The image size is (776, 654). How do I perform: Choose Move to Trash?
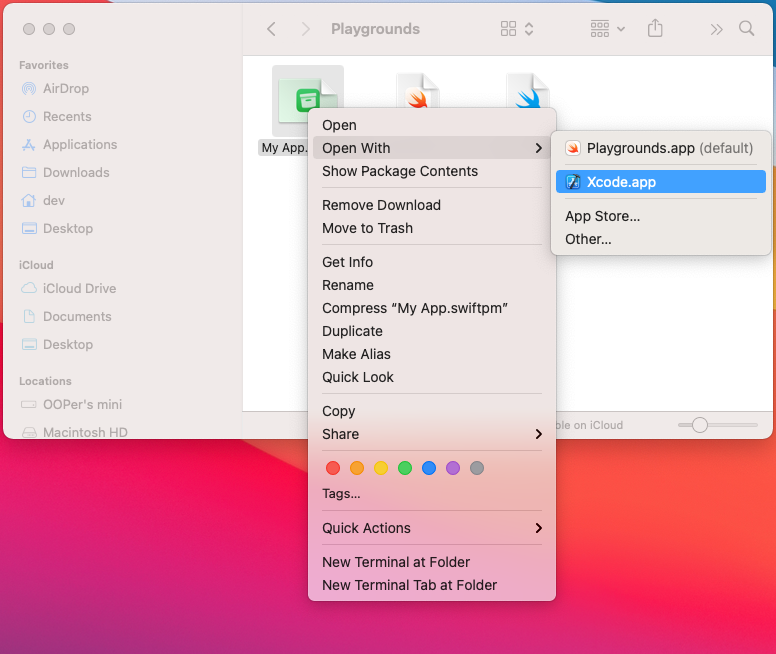point(432,228)
